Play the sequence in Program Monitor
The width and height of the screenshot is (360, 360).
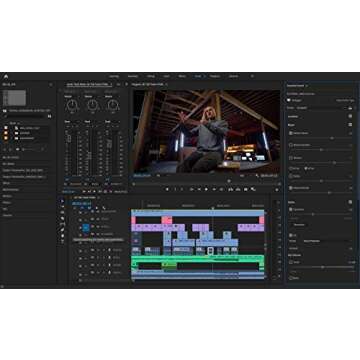(x=206, y=189)
